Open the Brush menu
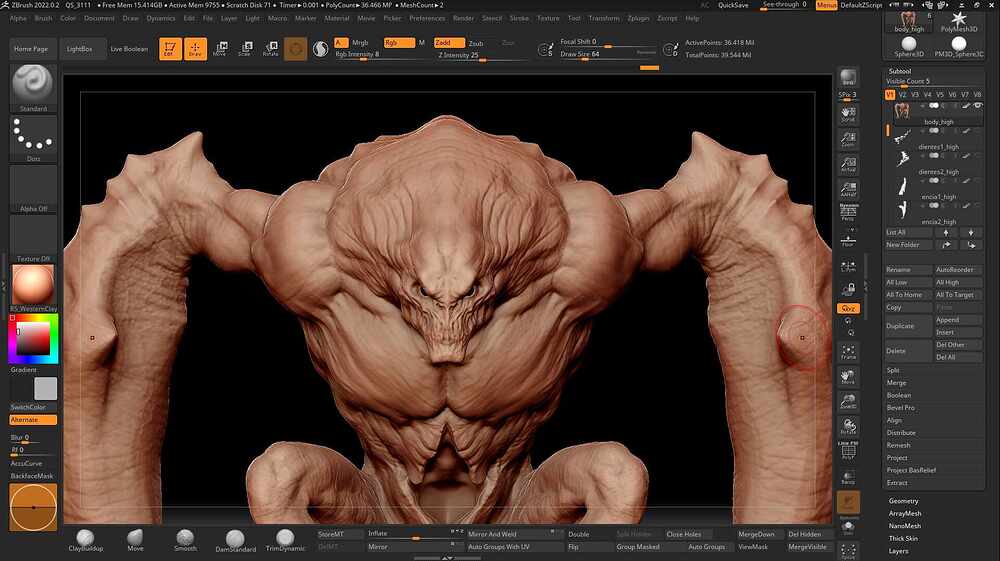1000x561 pixels. click(x=43, y=18)
